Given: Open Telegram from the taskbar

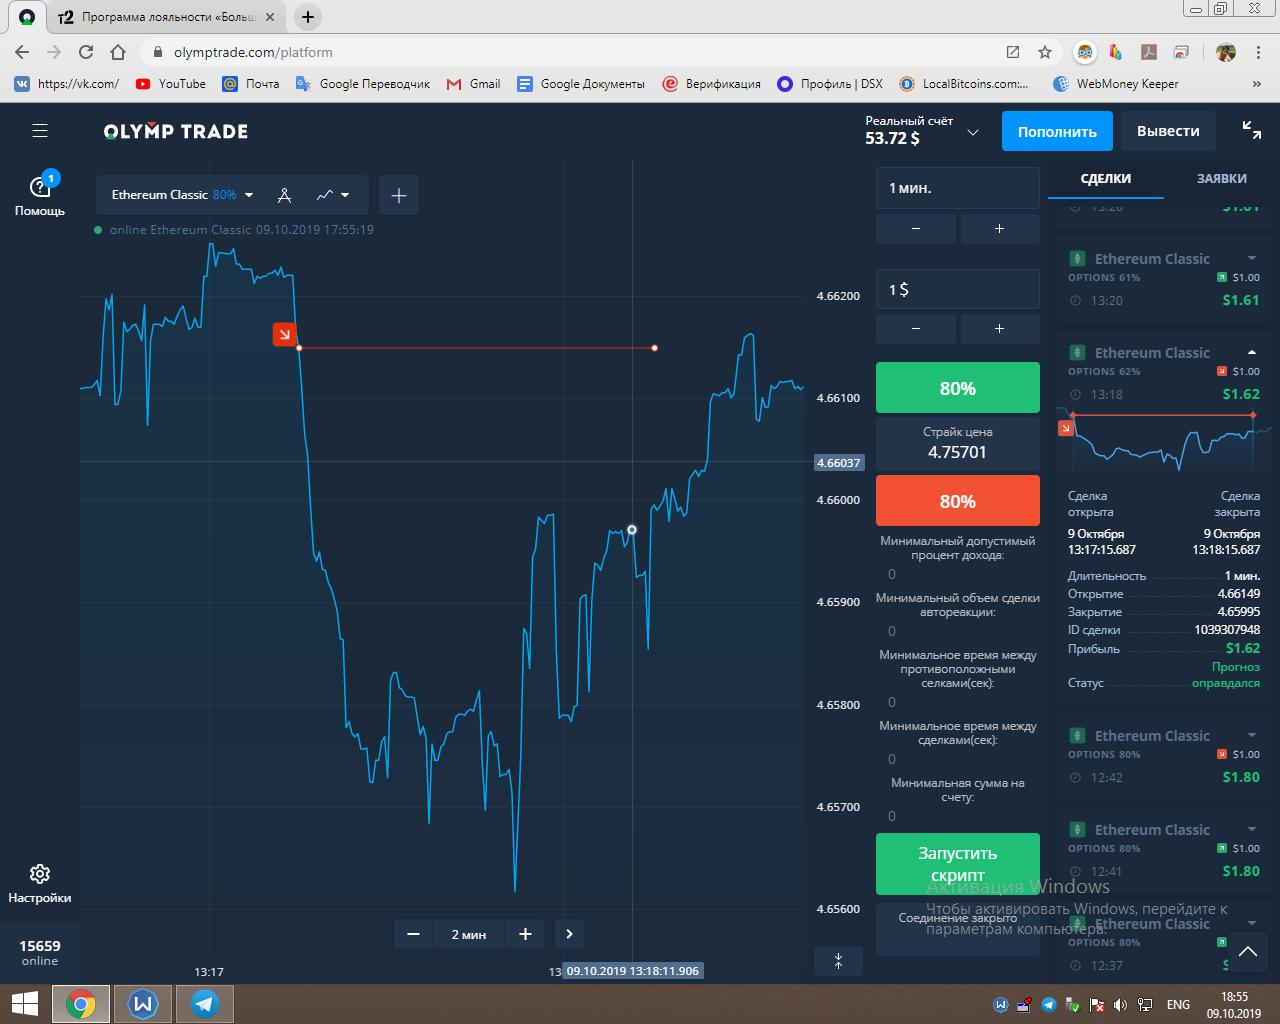Looking at the screenshot, I should coord(205,1003).
